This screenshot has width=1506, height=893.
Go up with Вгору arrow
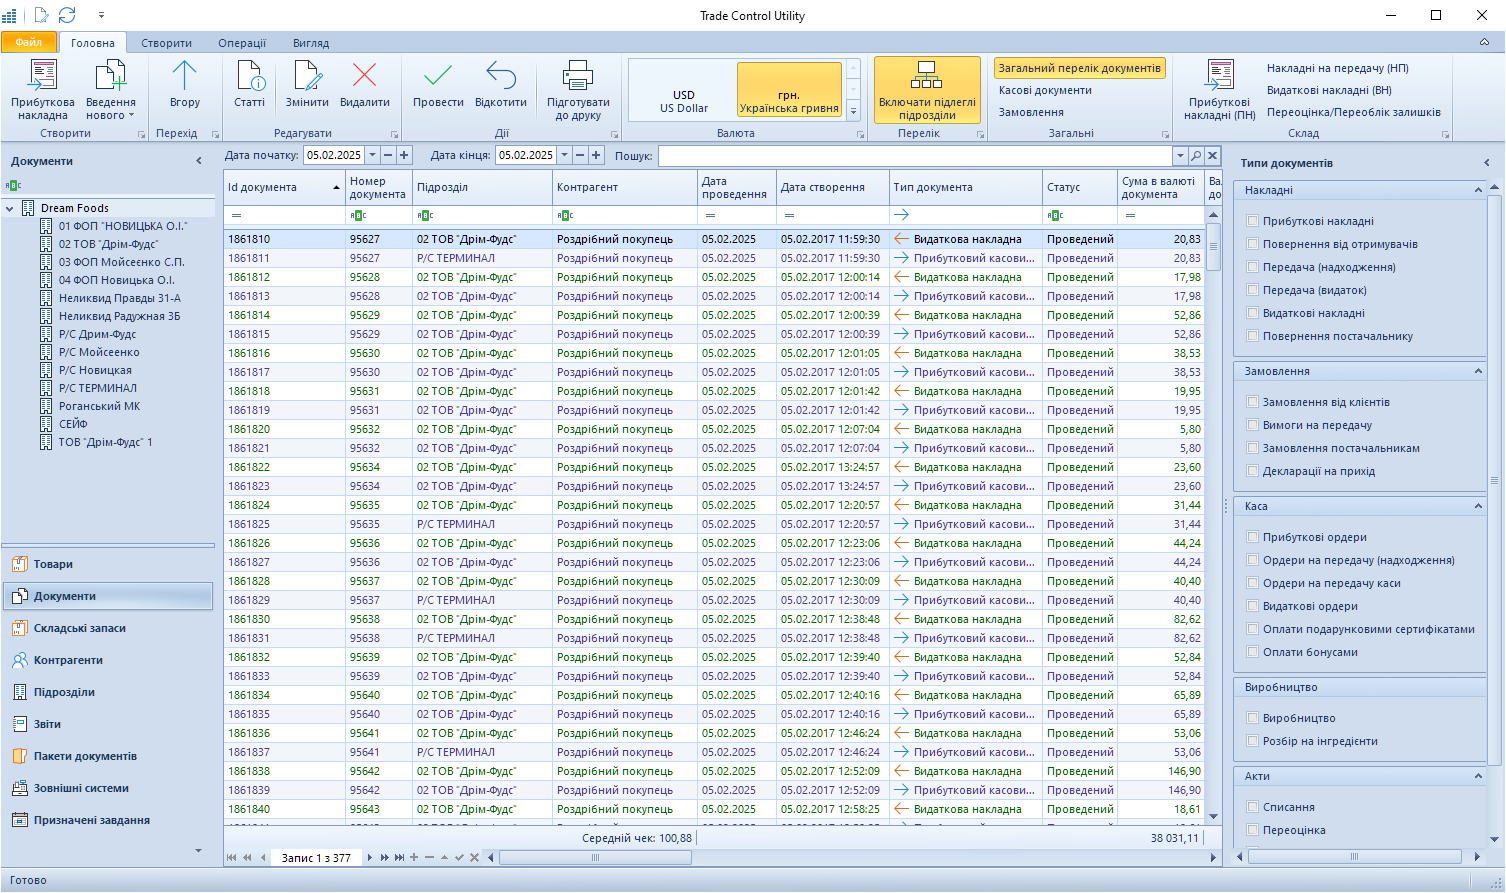pyautogui.click(x=184, y=84)
